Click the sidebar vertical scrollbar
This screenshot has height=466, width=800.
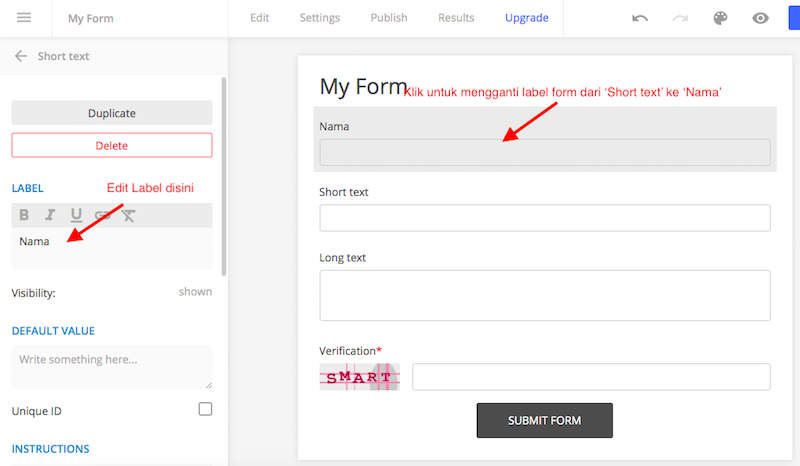223,177
